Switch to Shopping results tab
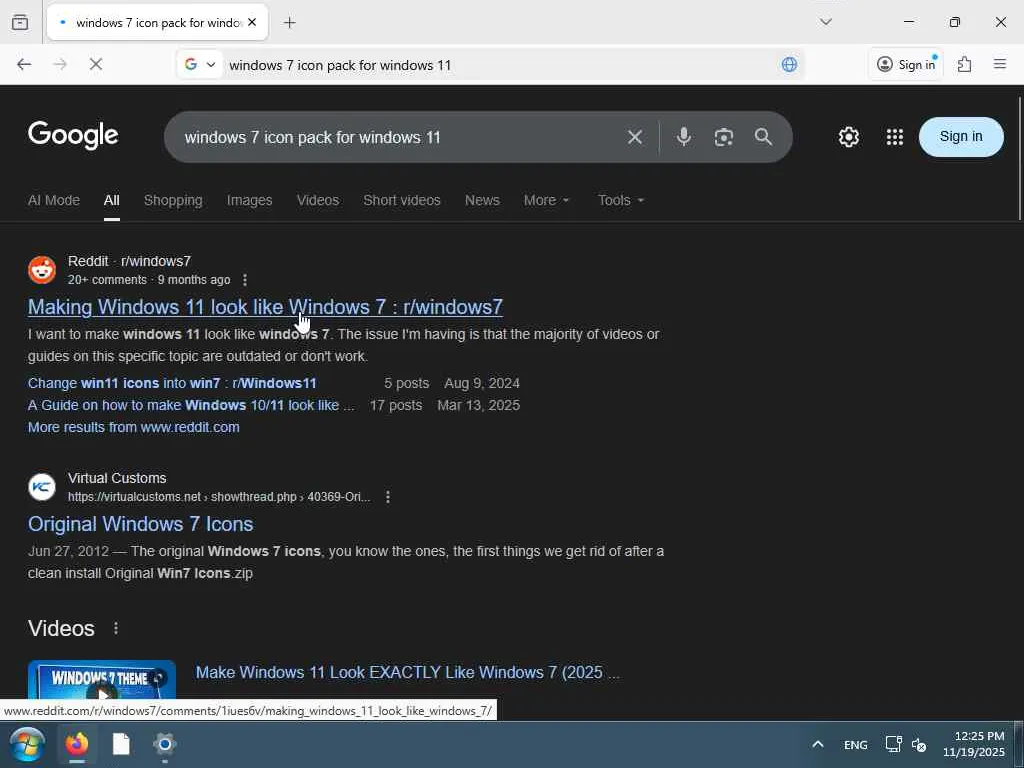Screen dimensions: 1024x768 [x=173, y=200]
